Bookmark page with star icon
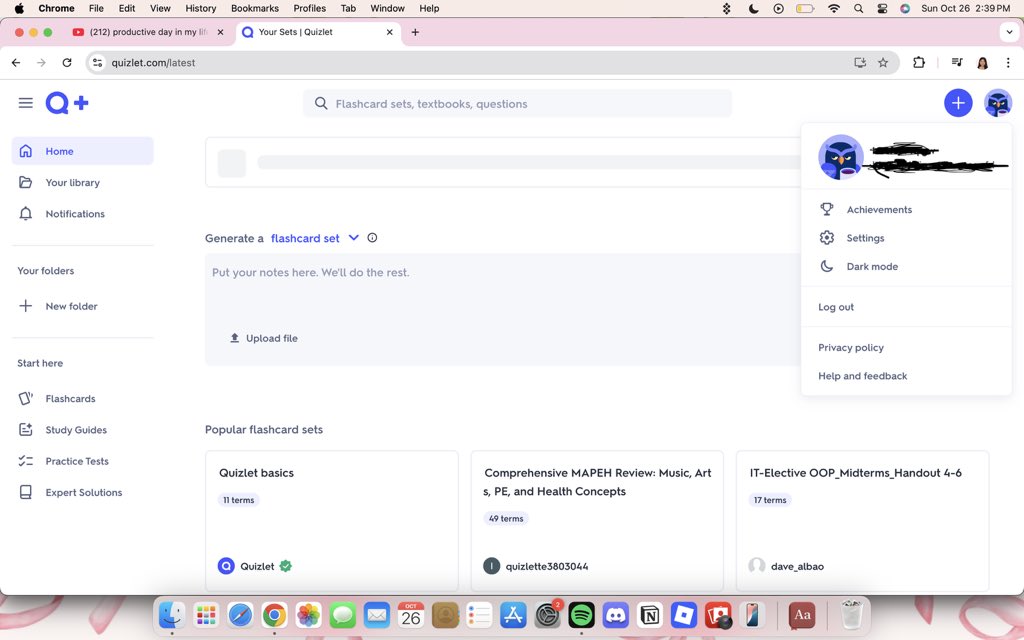 883,63
